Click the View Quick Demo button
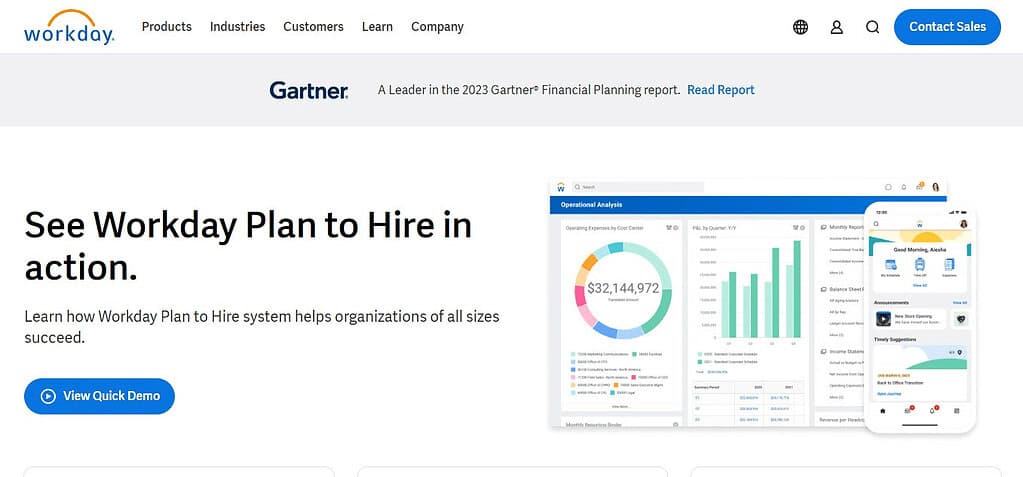The image size is (1023, 477). pyautogui.click(x=99, y=396)
